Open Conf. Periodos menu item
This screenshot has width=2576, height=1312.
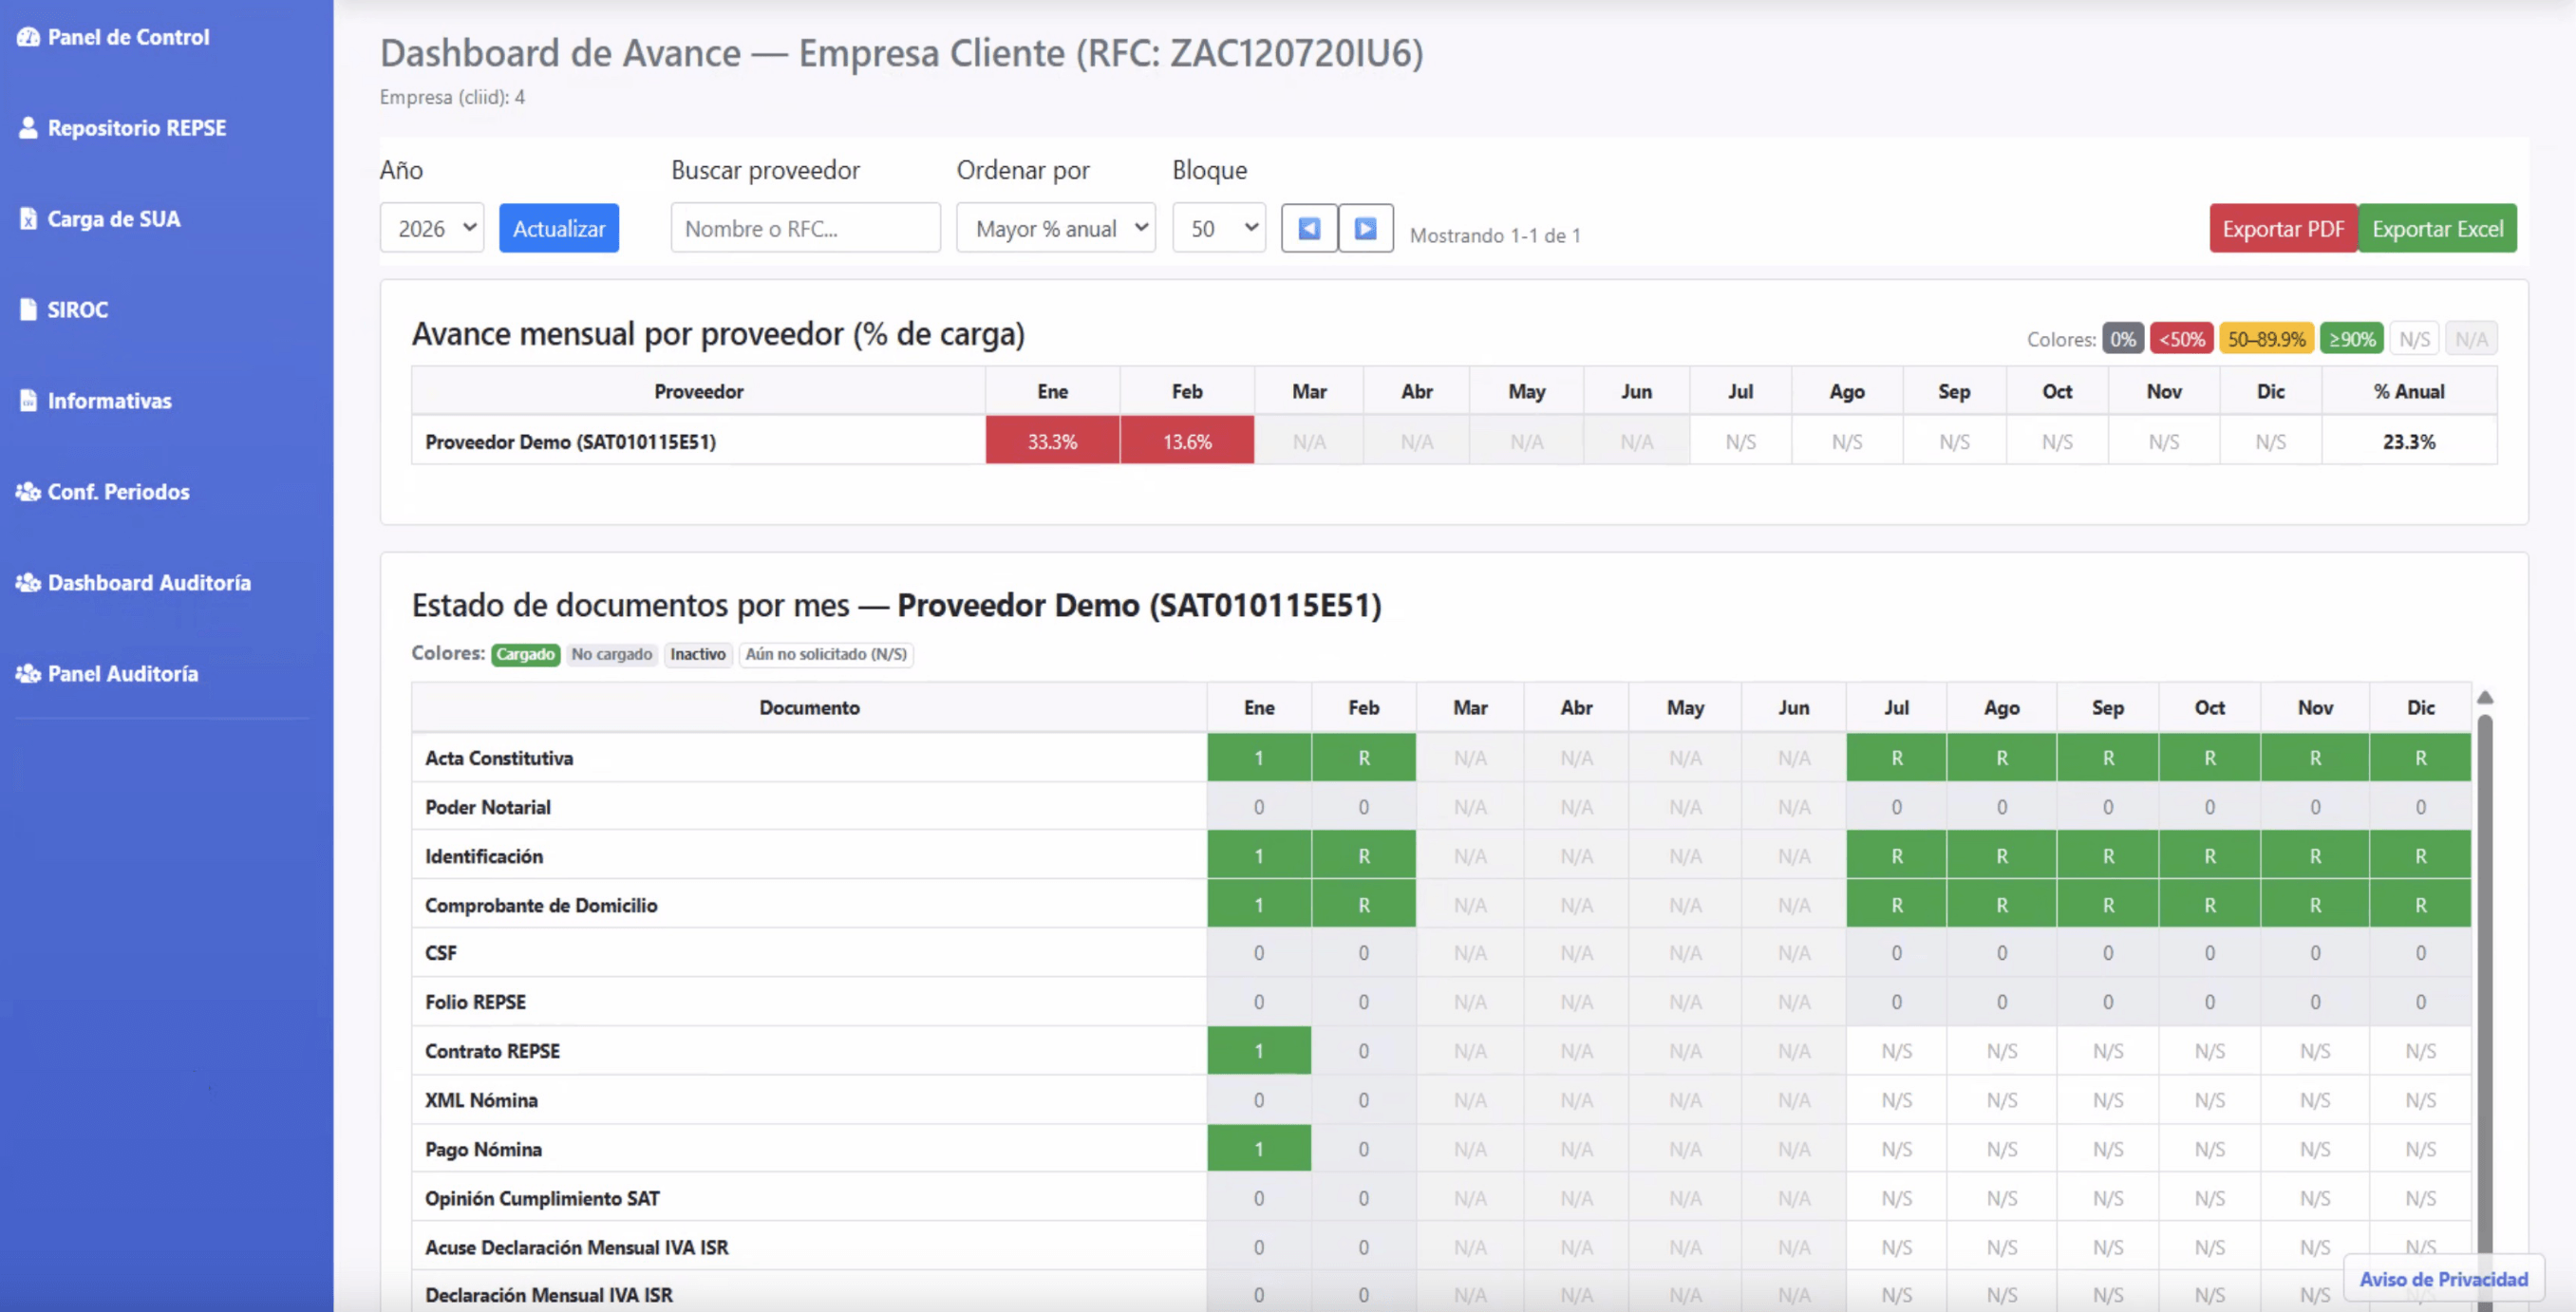coord(118,492)
